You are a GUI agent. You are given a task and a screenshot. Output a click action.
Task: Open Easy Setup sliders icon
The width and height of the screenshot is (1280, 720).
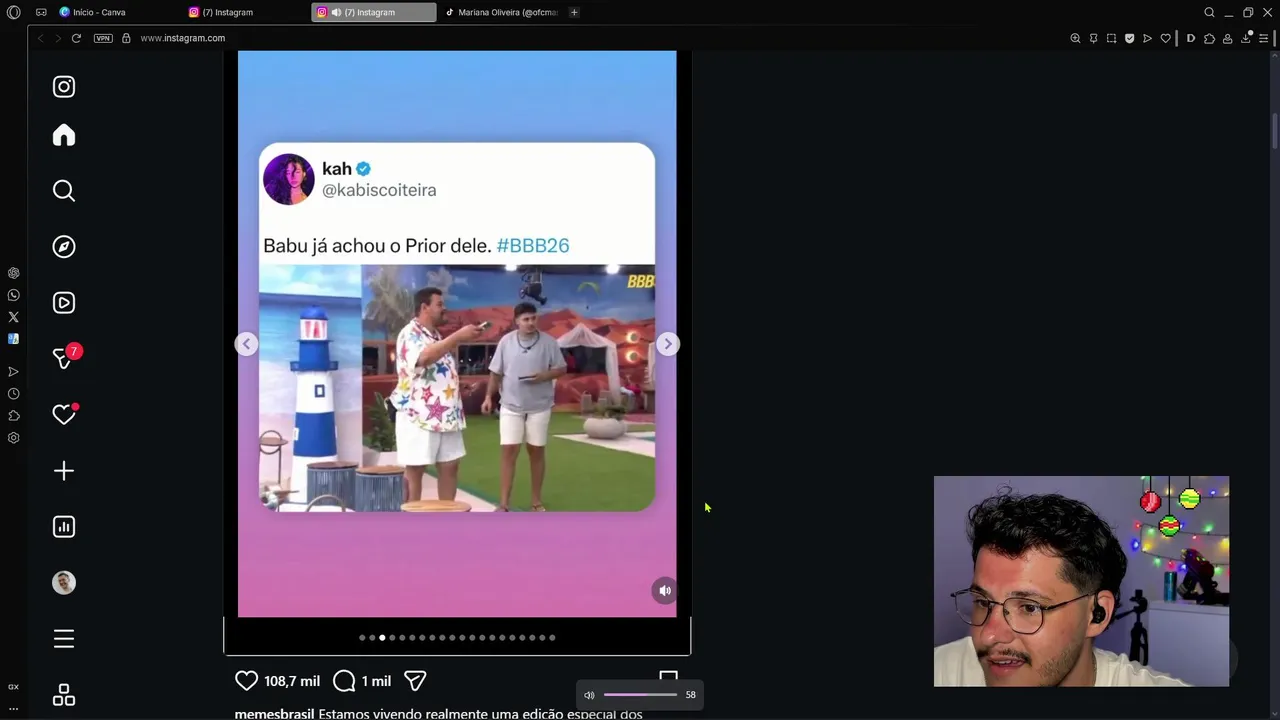click(x=1264, y=38)
